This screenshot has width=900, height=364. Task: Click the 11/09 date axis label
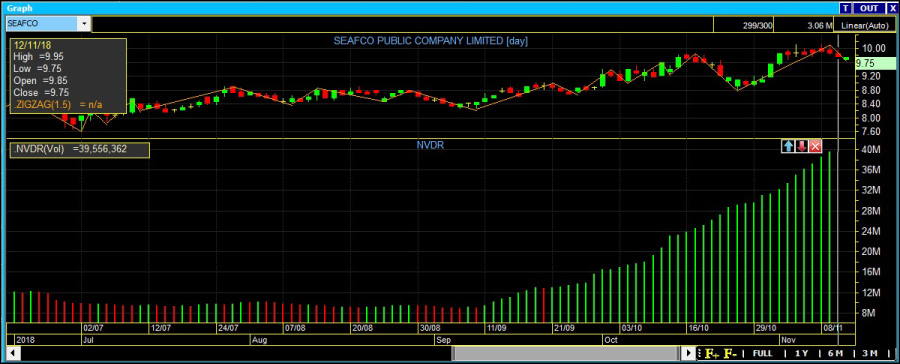[x=496, y=328]
